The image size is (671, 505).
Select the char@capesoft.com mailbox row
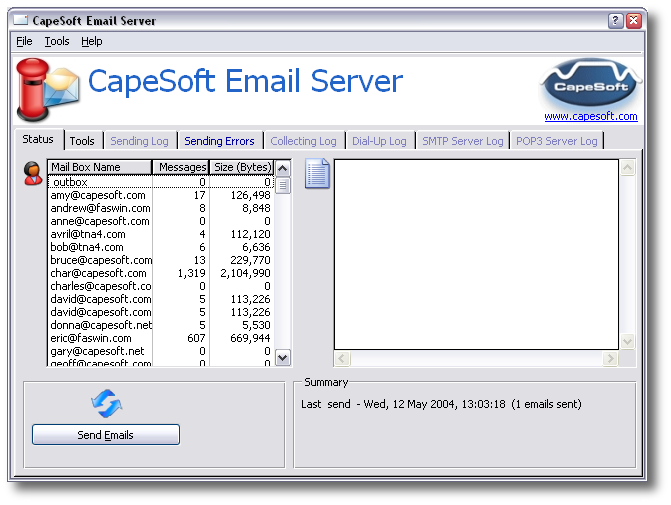pyautogui.click(x=99, y=273)
